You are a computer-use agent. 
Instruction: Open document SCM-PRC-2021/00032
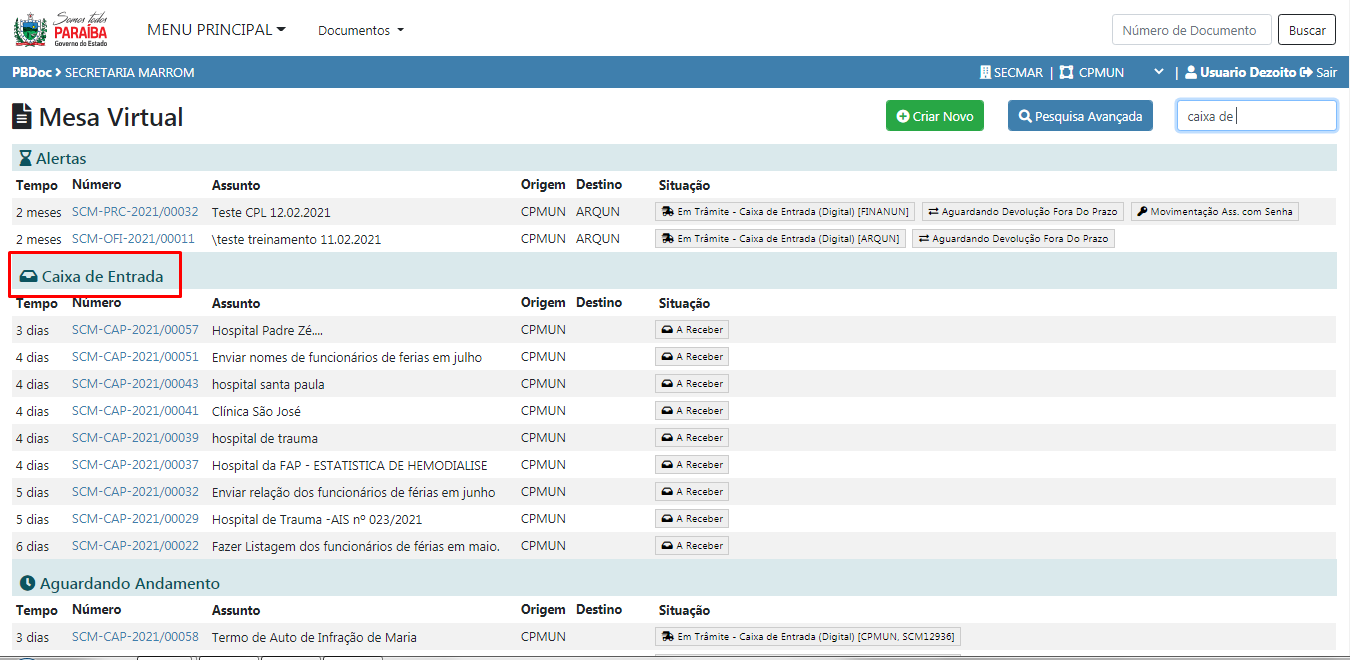(135, 212)
